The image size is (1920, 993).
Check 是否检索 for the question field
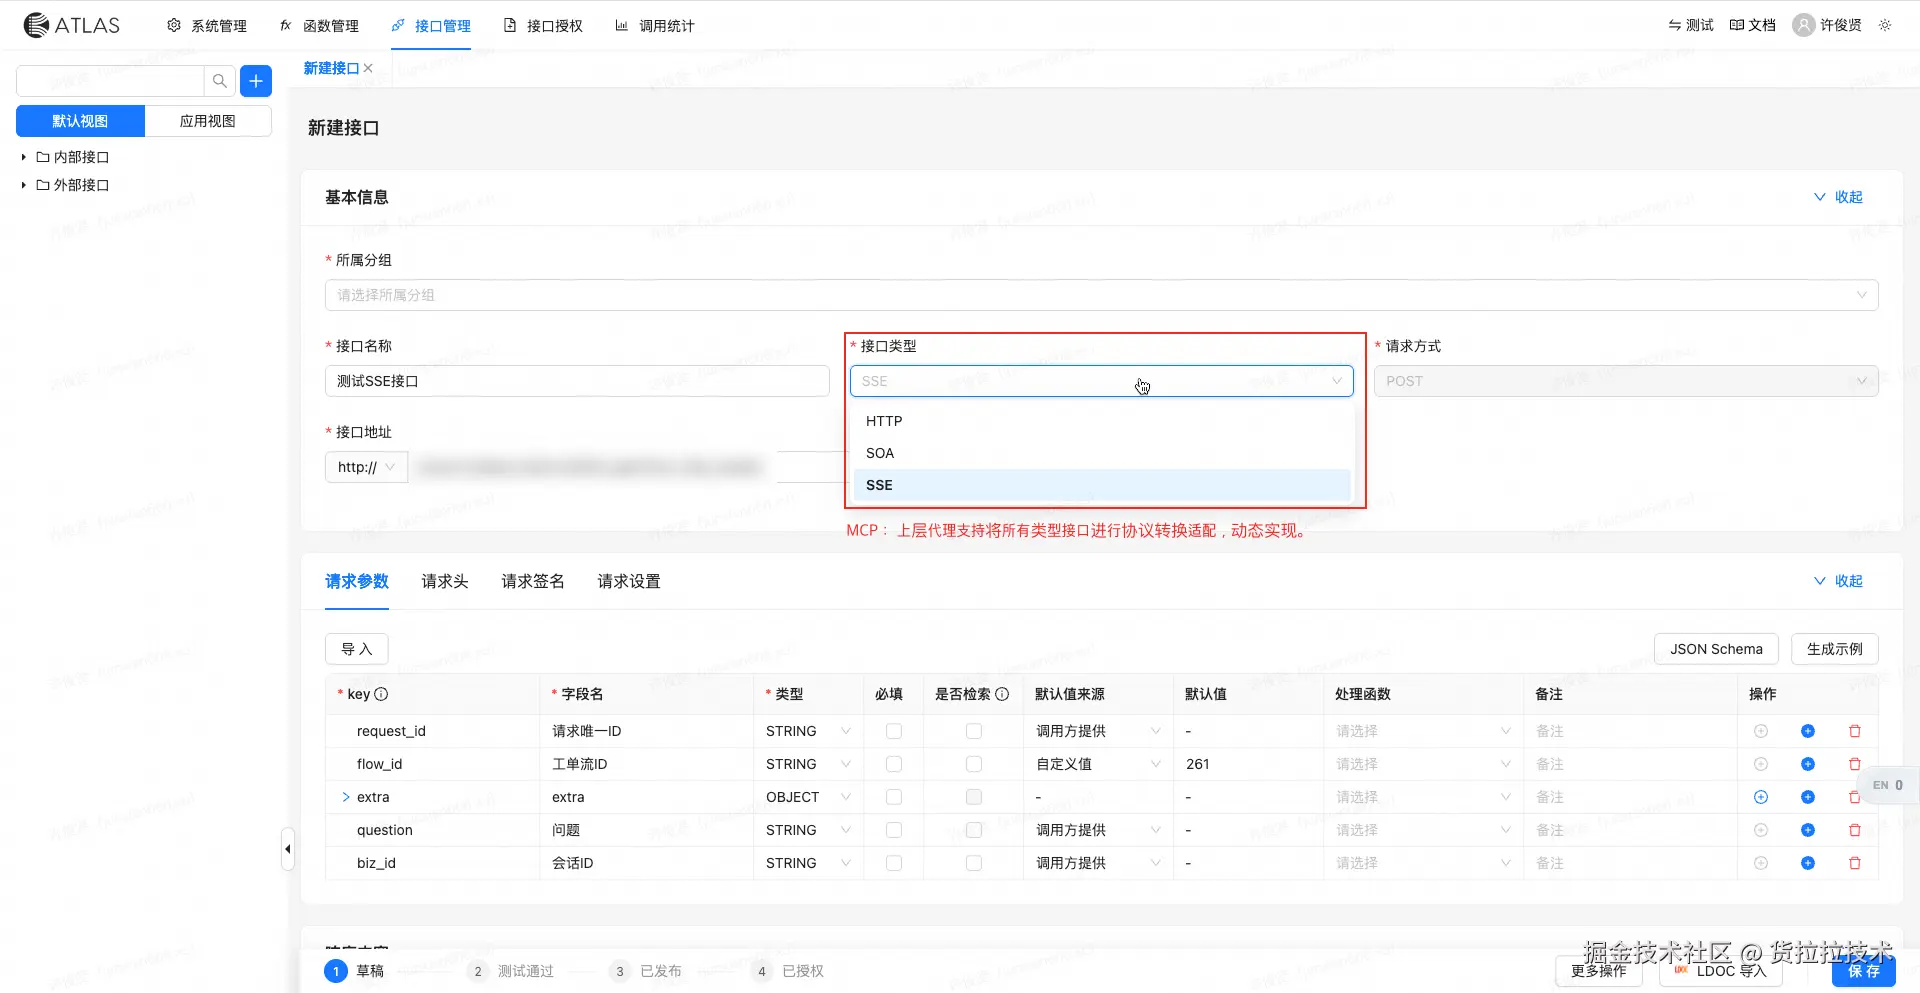[973, 830]
